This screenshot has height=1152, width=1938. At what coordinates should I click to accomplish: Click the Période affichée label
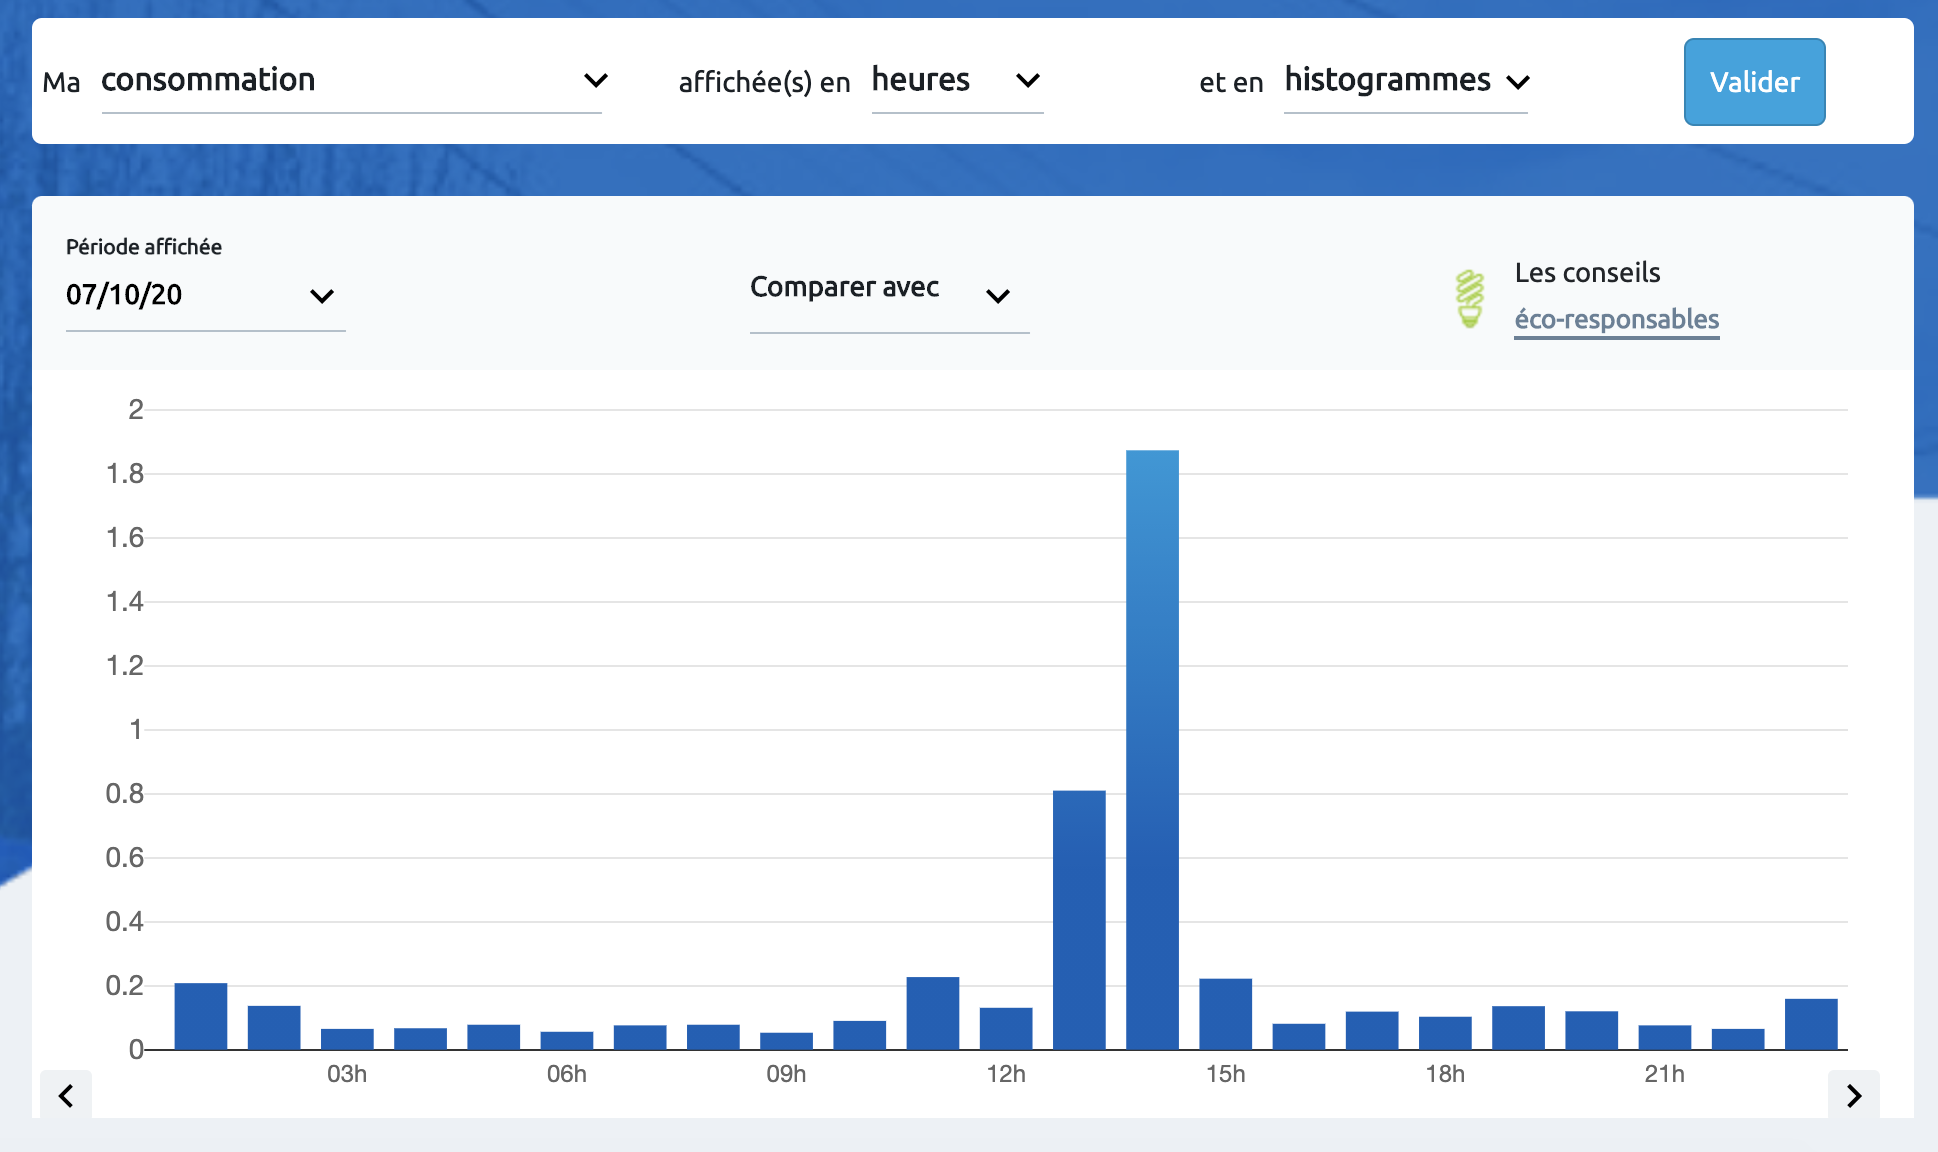(x=144, y=247)
